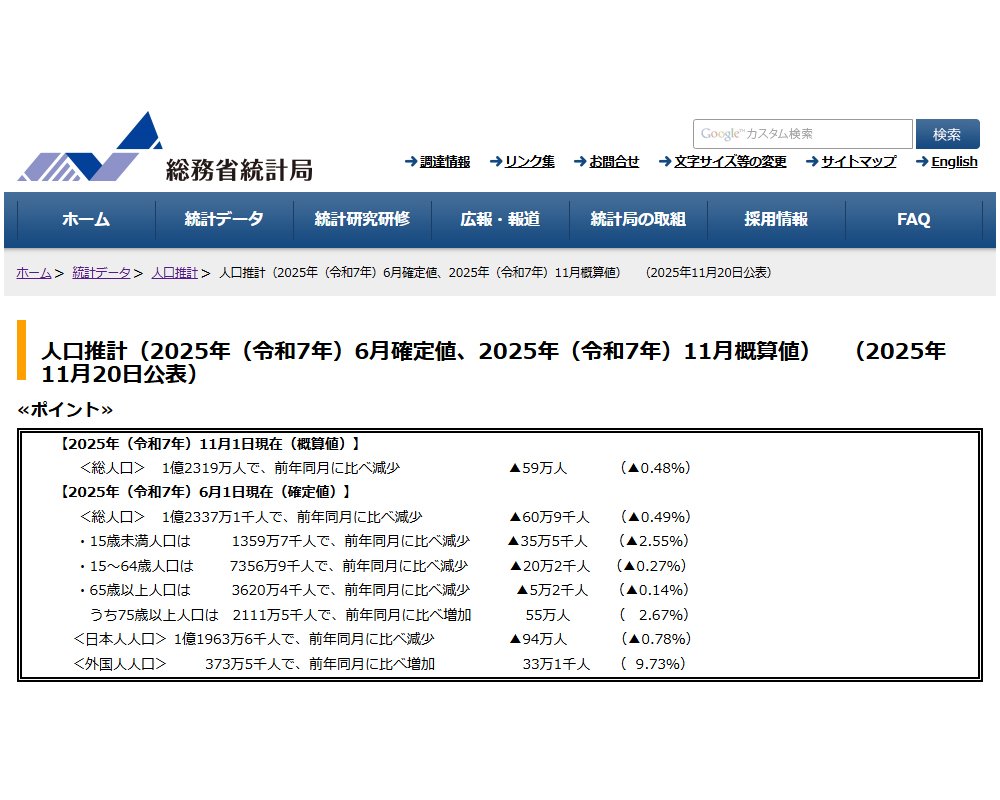Screen dimensions: 1000x800
Task: Focus the Google custom search field
Action: tap(802, 134)
